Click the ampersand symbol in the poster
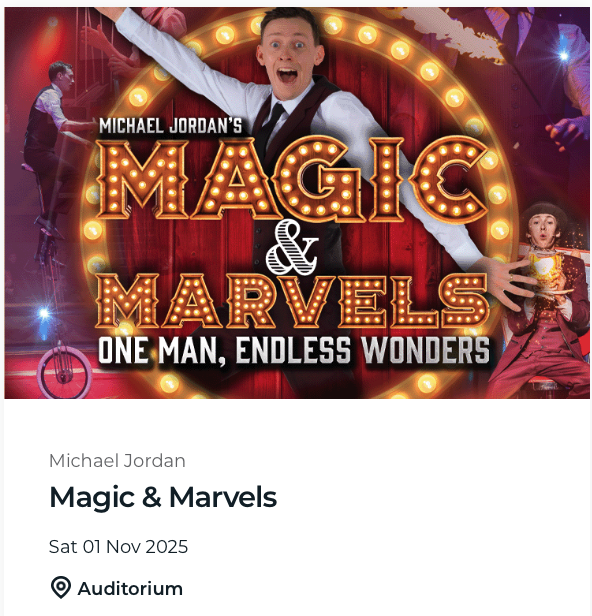592x616 pixels. tap(292, 247)
